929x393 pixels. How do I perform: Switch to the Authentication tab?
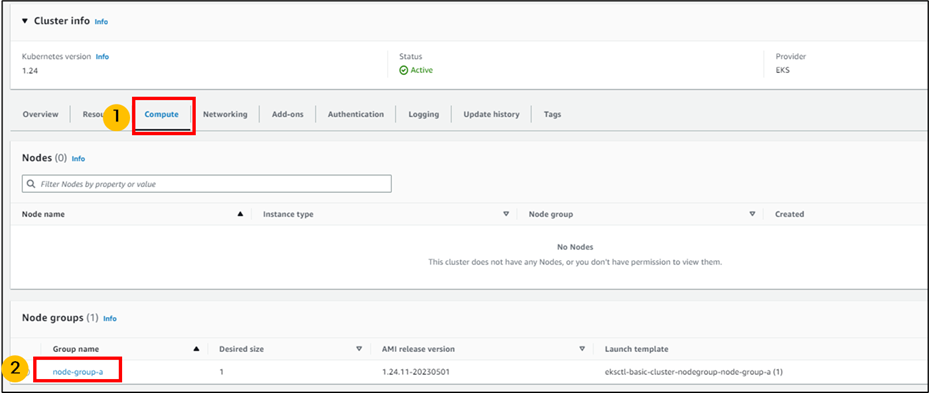pyautogui.click(x=355, y=114)
